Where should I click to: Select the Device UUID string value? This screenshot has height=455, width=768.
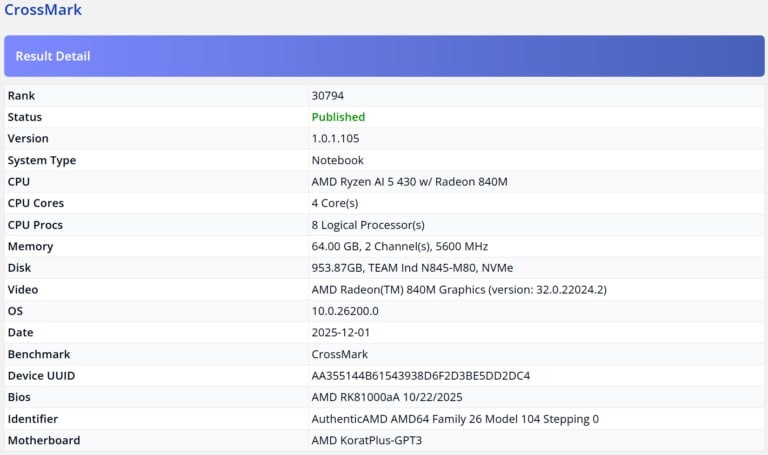(421, 376)
